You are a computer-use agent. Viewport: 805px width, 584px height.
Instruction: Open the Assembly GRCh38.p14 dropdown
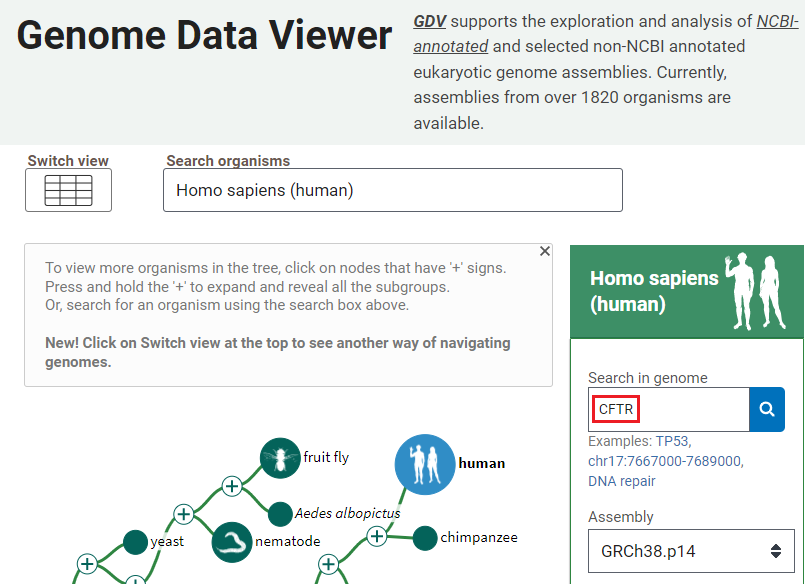click(691, 551)
